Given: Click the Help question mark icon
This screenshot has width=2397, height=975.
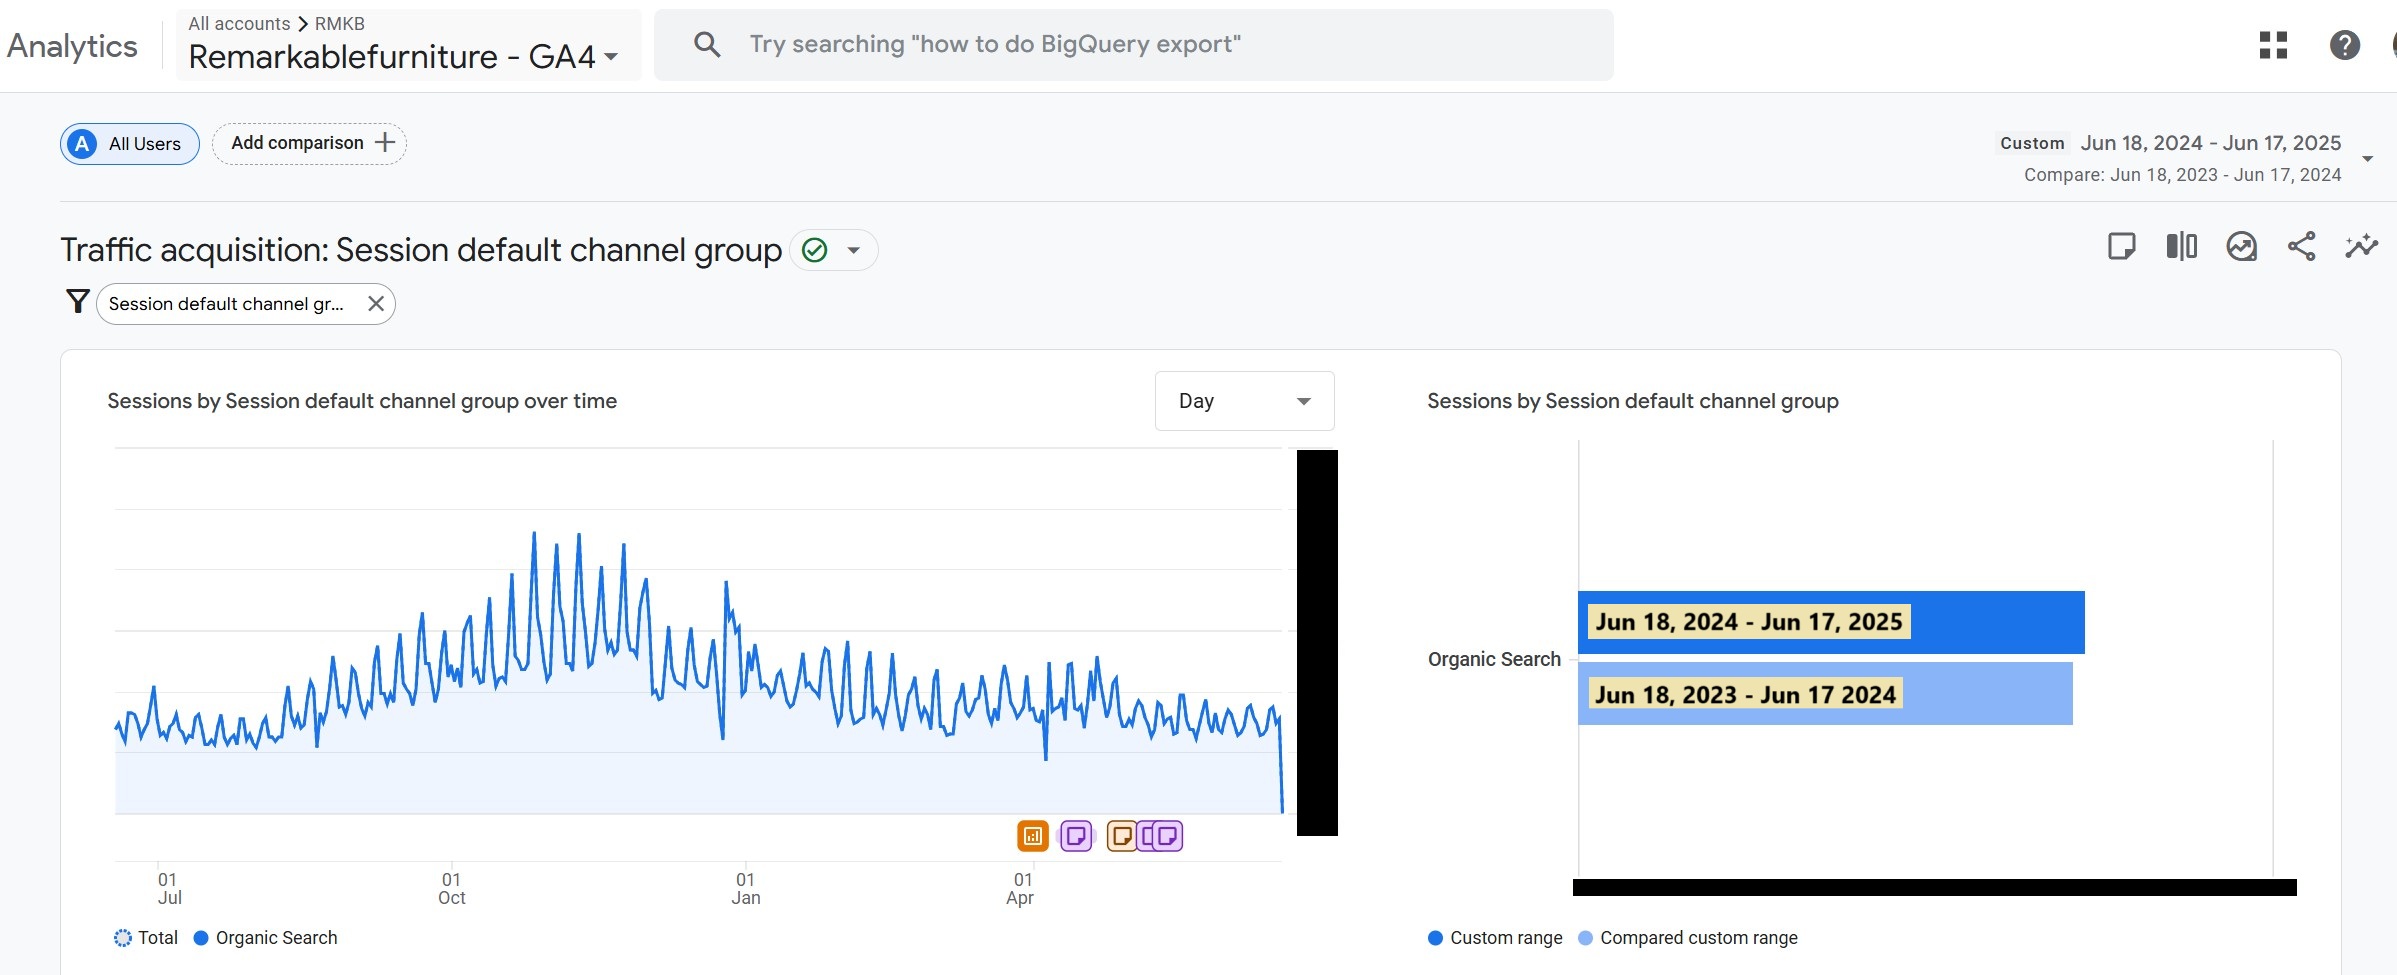Looking at the screenshot, I should point(2344,45).
